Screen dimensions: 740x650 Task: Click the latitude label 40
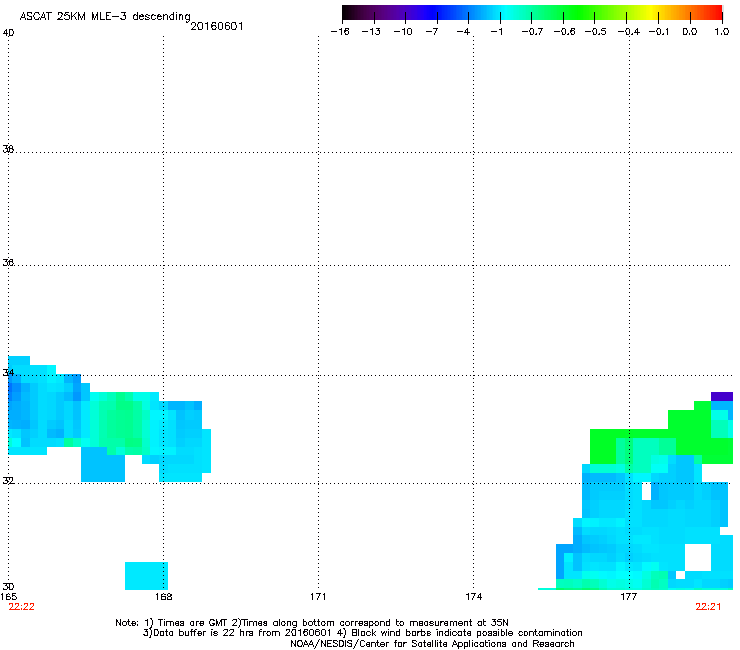8,33
